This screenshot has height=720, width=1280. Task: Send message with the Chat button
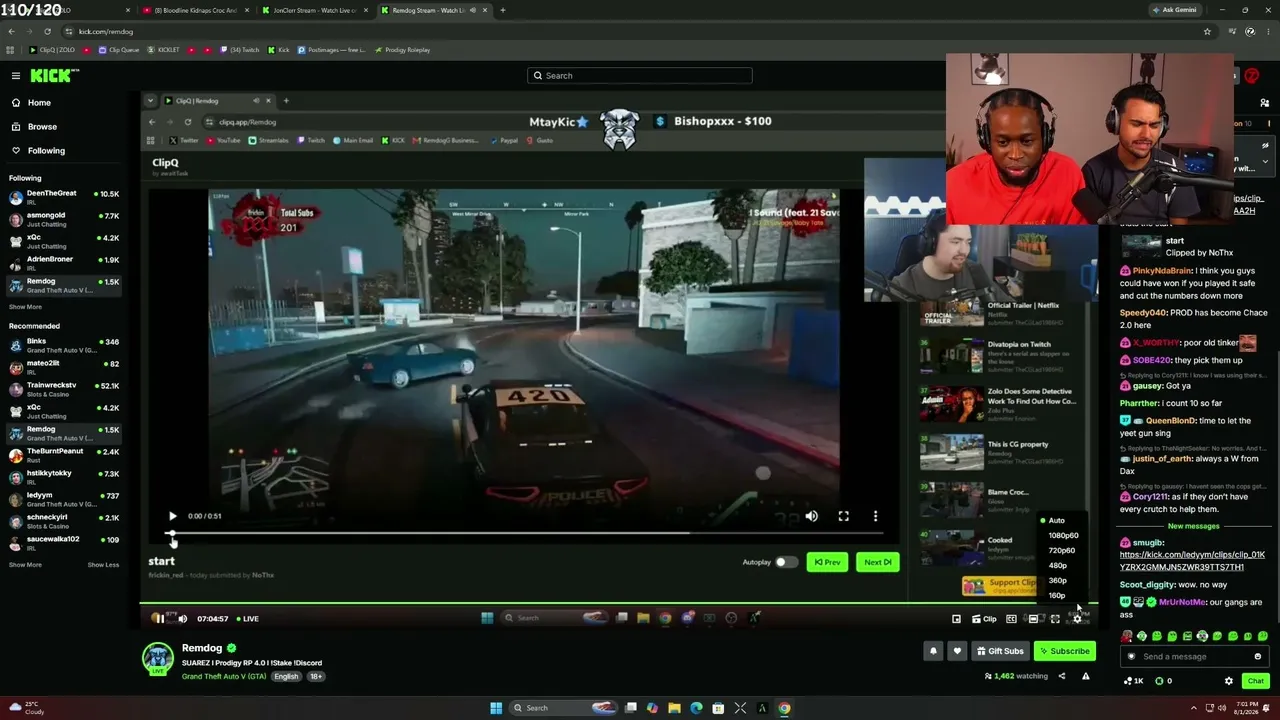pyautogui.click(x=1256, y=681)
